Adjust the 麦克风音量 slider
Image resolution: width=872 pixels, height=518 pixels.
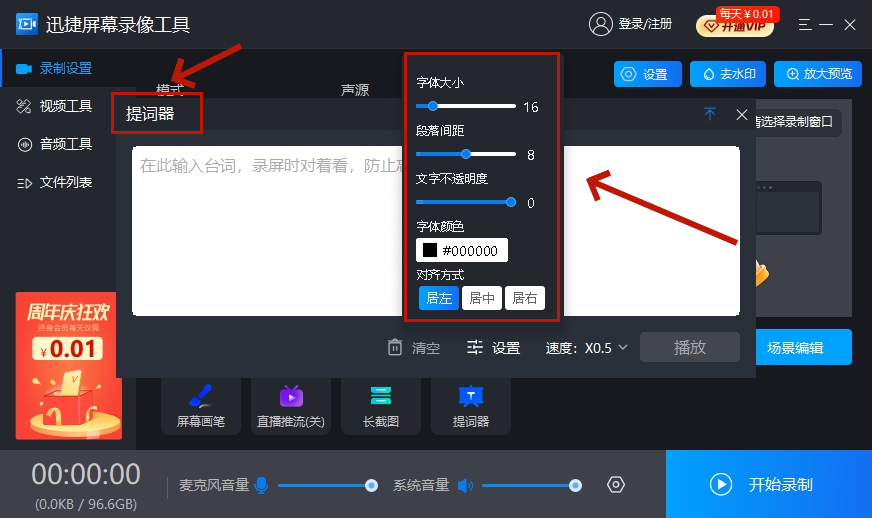[328, 486]
